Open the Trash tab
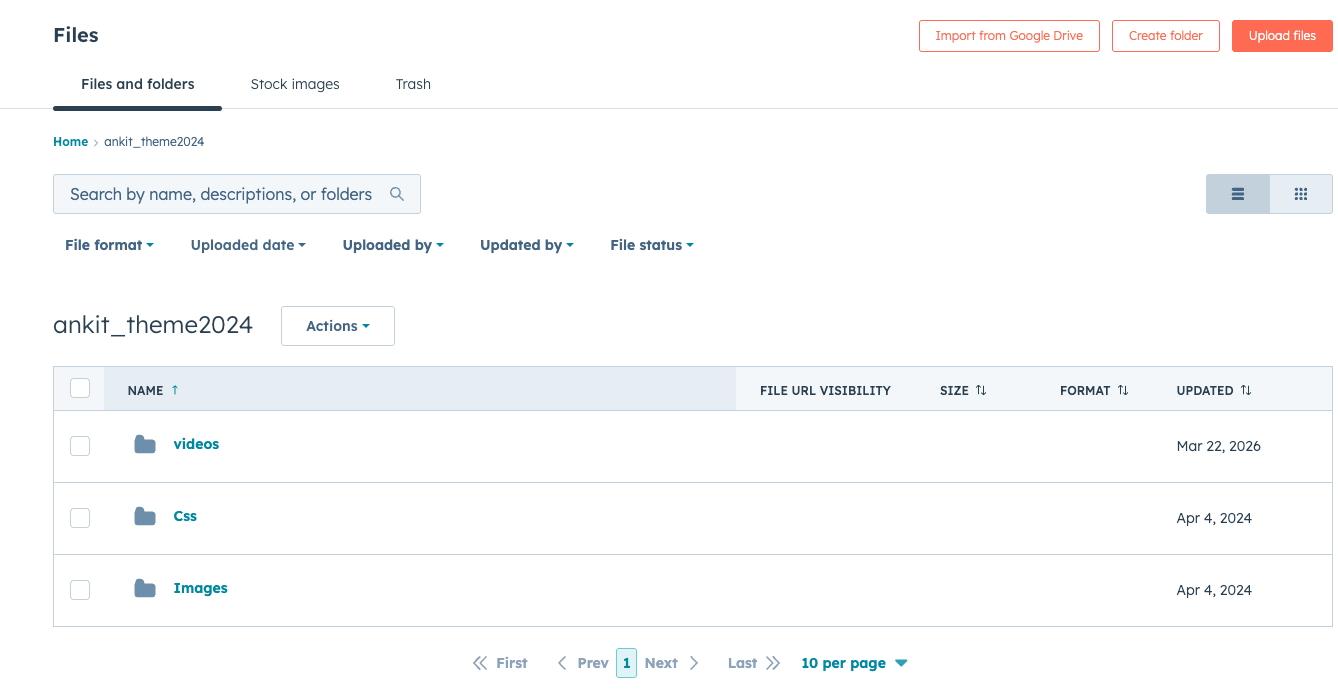This screenshot has width=1338, height=699. pyautogui.click(x=413, y=84)
